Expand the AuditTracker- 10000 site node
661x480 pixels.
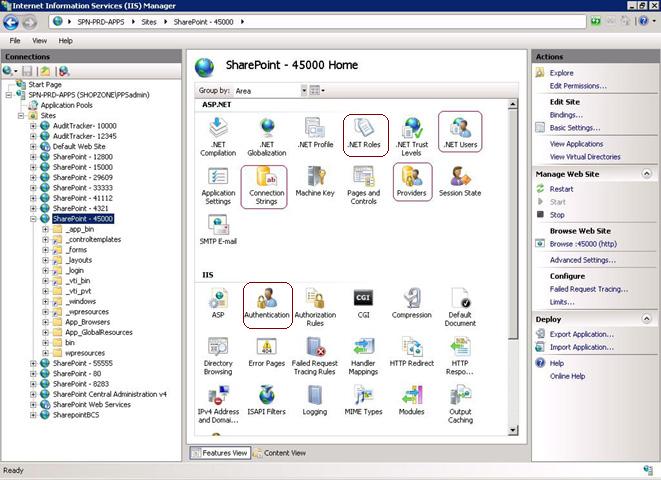33,126
